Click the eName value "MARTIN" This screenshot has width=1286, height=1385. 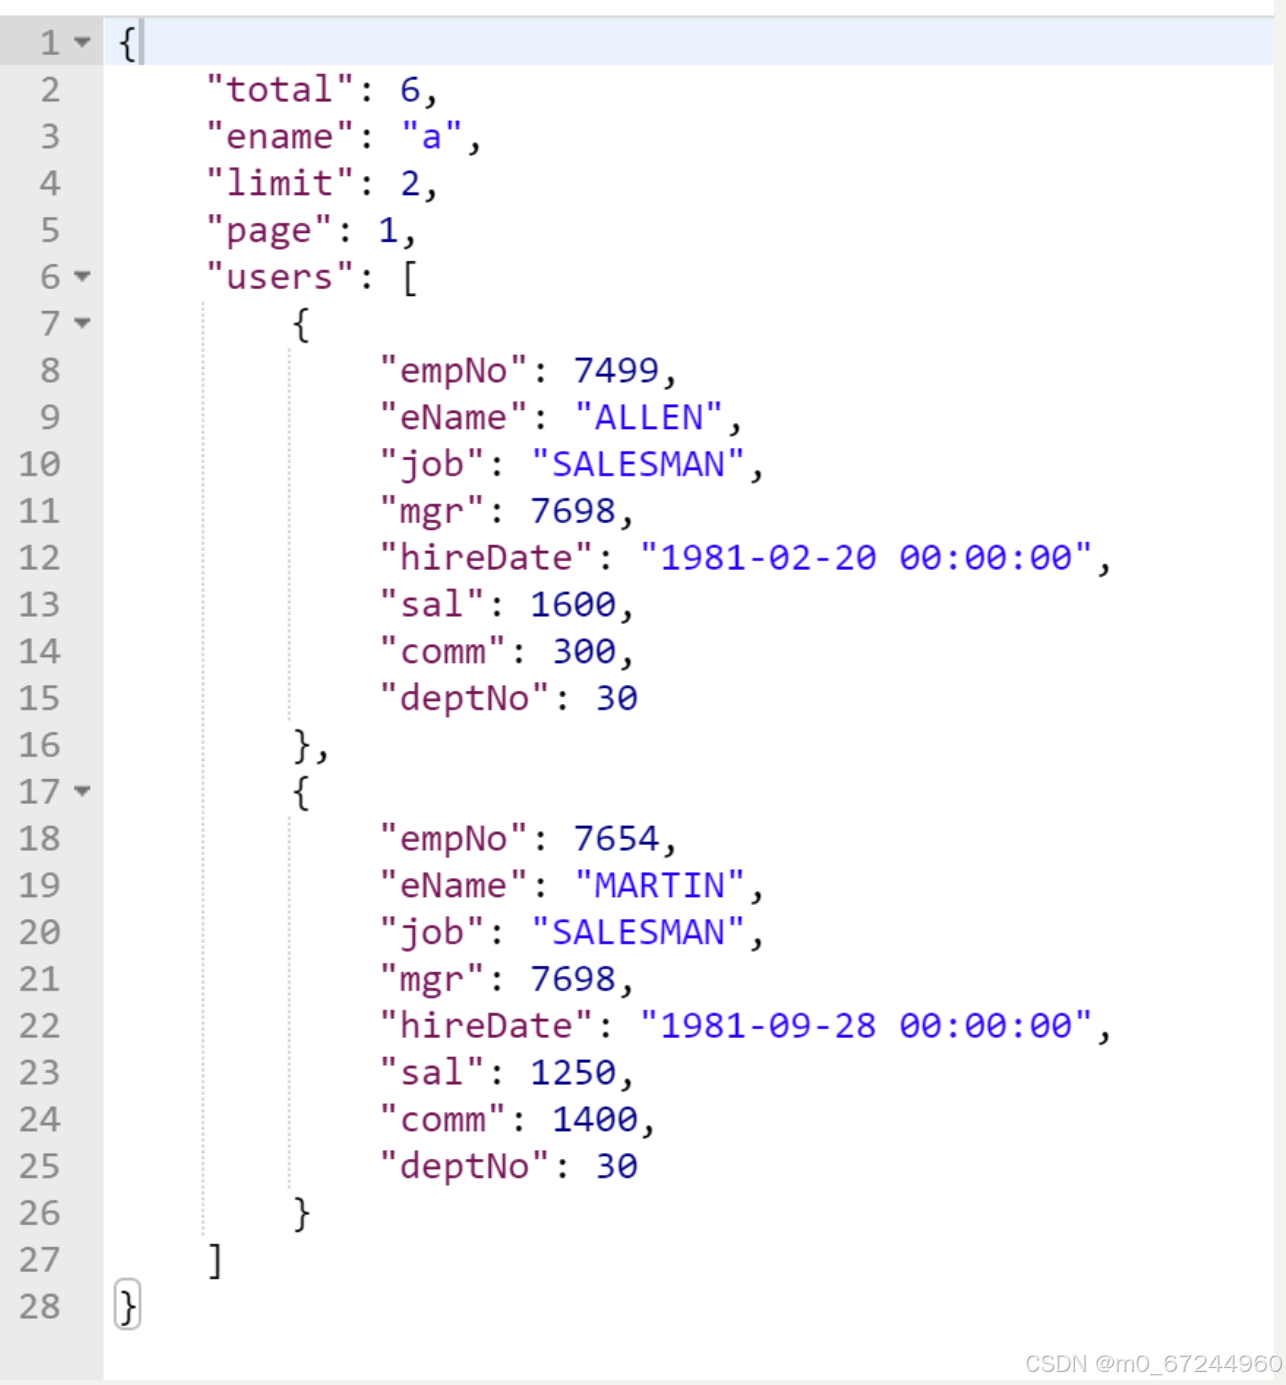point(659,885)
